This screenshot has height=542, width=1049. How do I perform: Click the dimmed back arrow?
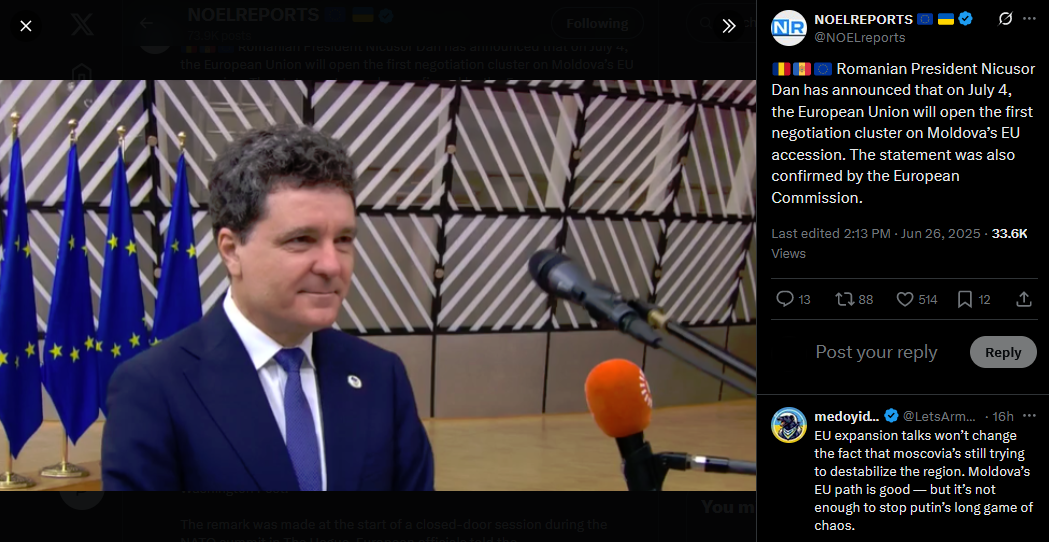(146, 23)
